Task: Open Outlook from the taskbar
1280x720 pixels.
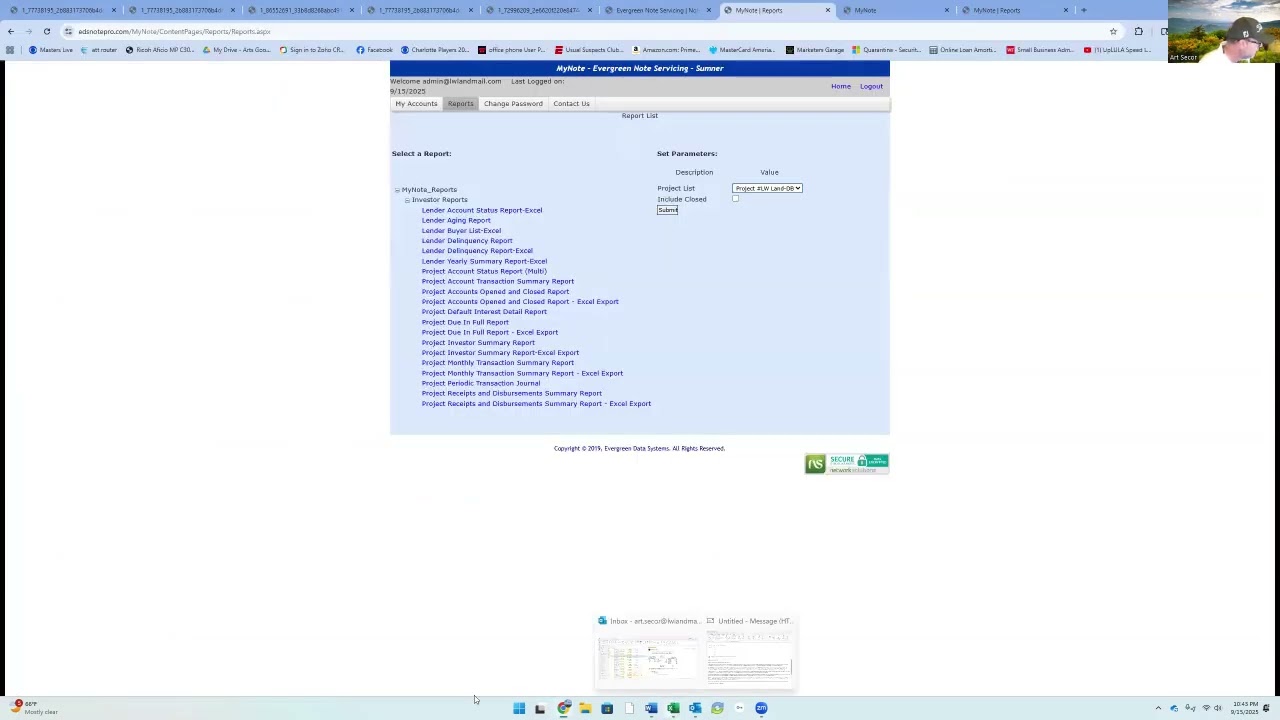Action: [x=695, y=708]
